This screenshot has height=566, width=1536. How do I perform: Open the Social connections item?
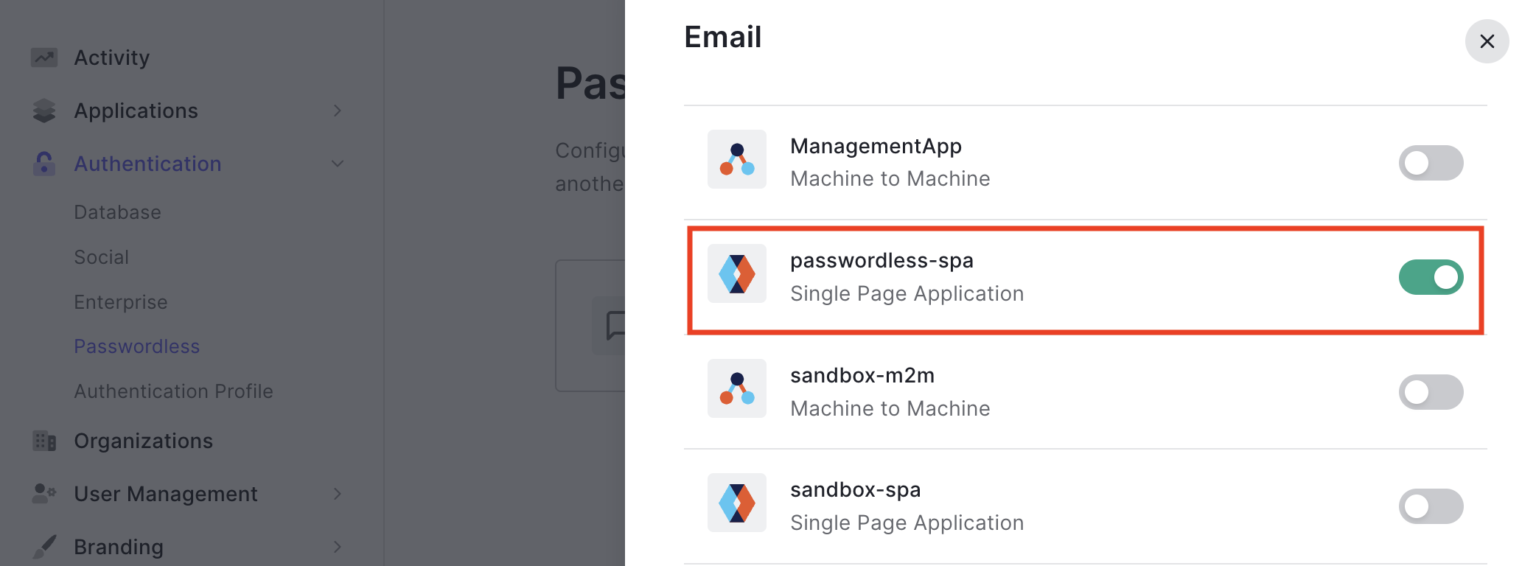tap(101, 257)
